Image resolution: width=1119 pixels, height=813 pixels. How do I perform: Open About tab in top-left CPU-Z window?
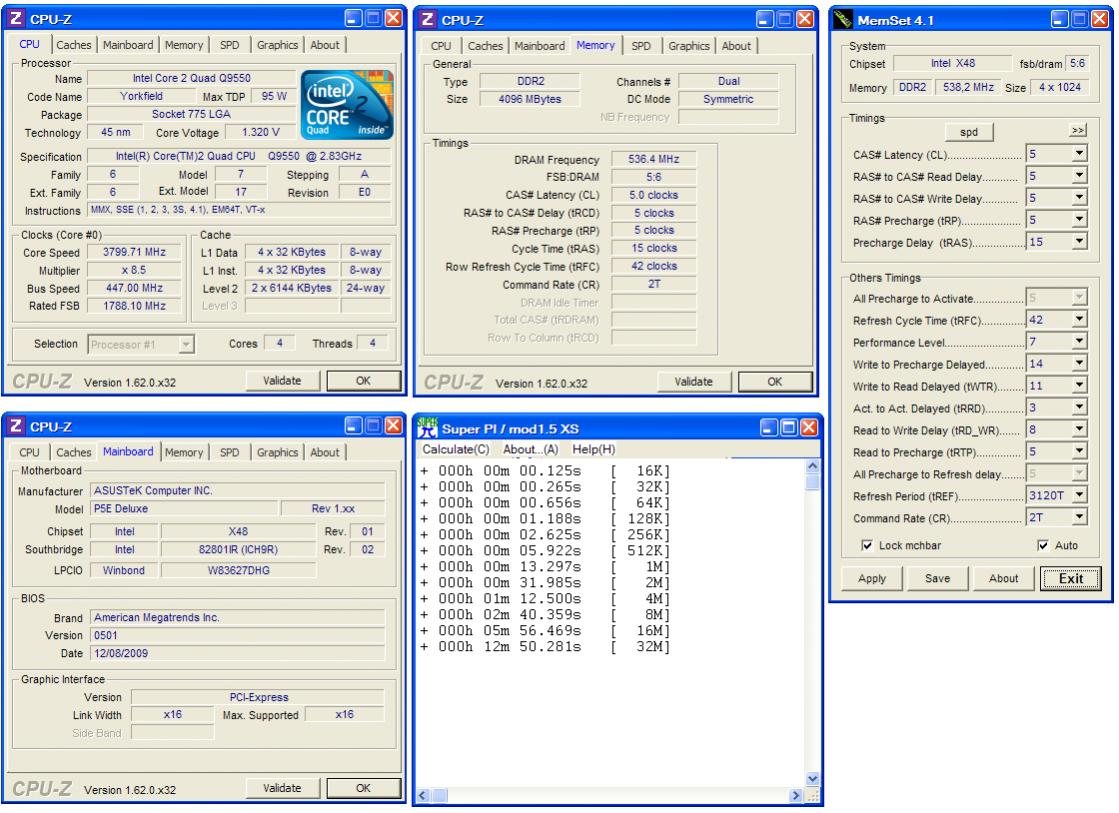[x=325, y=45]
